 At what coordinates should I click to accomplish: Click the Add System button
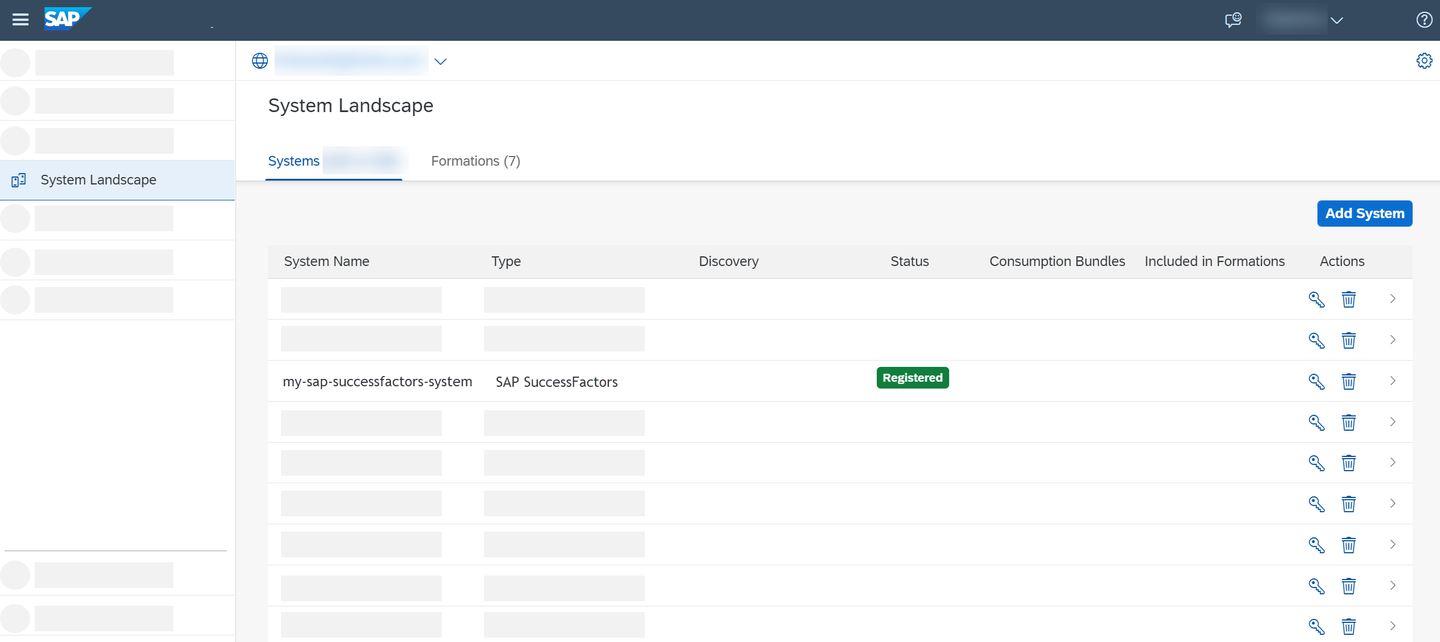pyautogui.click(x=1365, y=213)
